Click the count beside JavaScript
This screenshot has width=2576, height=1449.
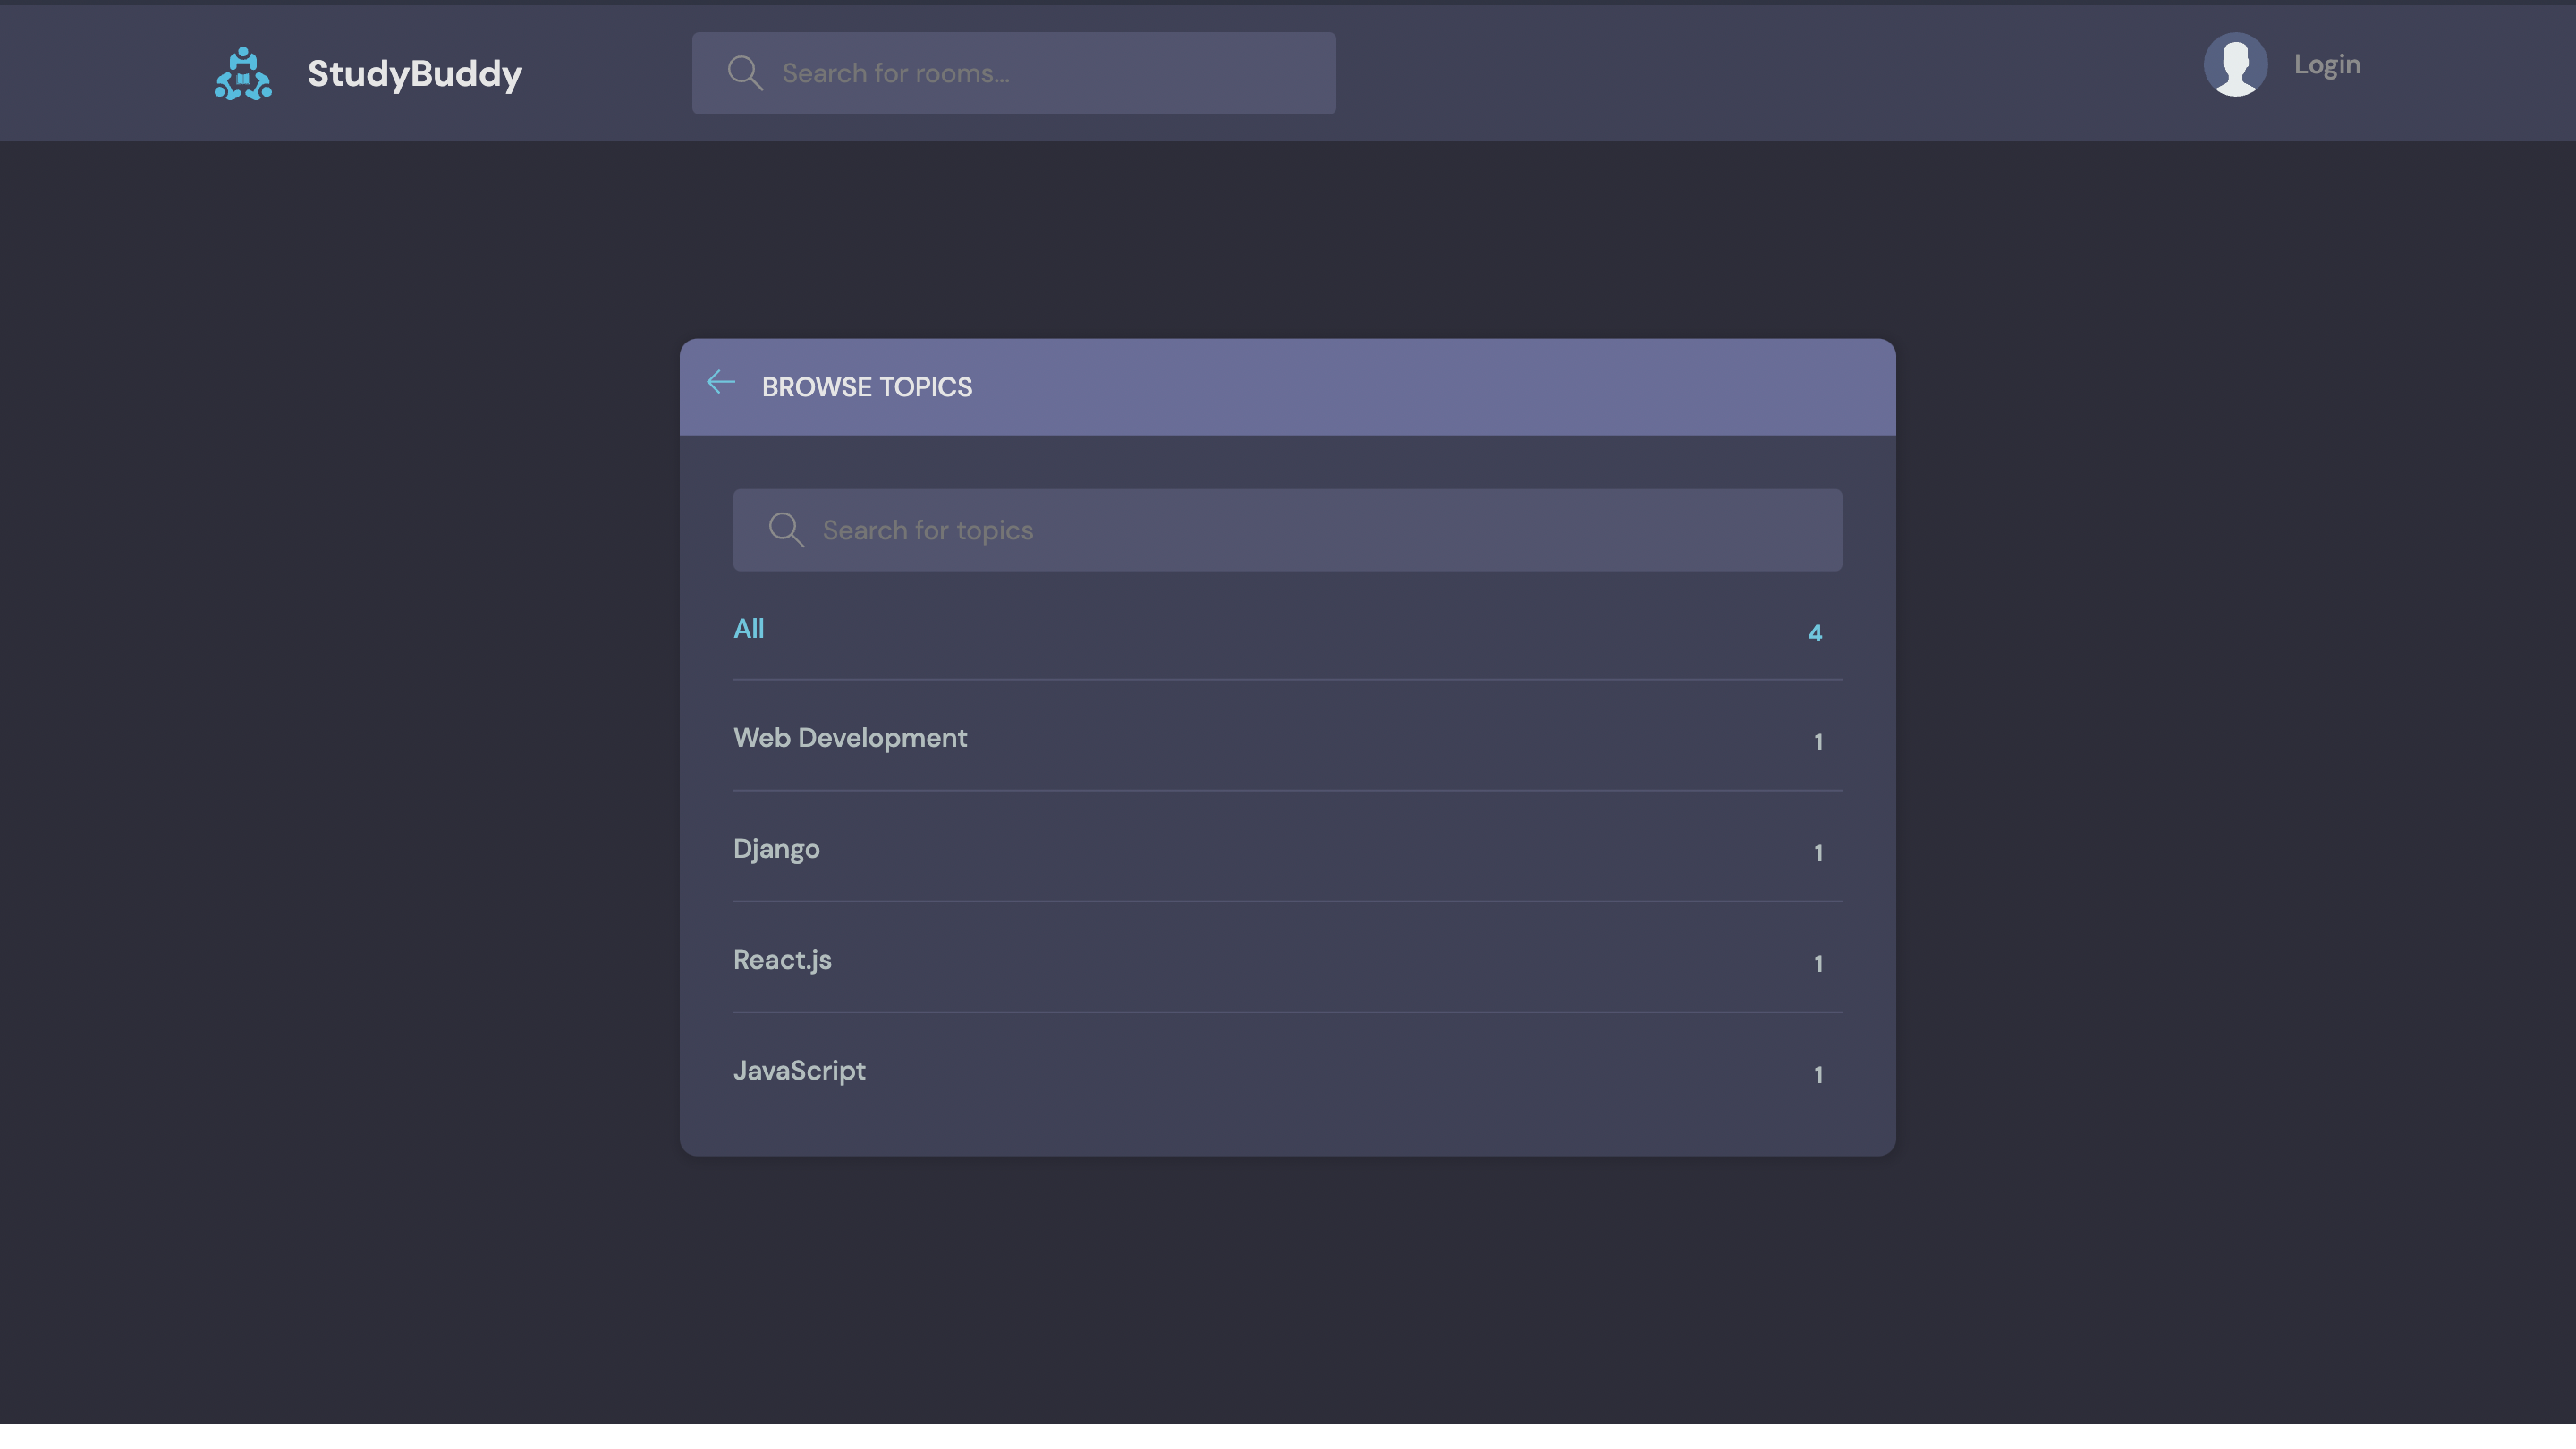tap(1818, 1075)
